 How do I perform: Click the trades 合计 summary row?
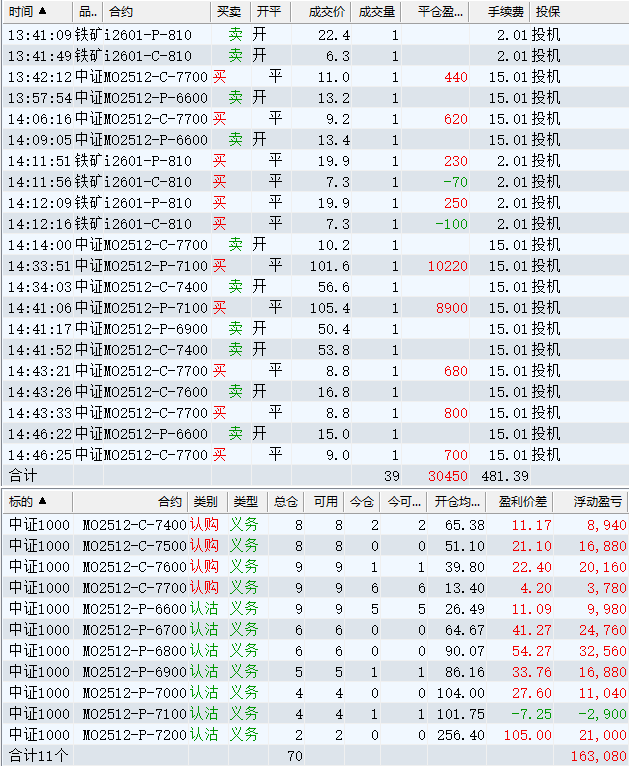[x=315, y=476]
